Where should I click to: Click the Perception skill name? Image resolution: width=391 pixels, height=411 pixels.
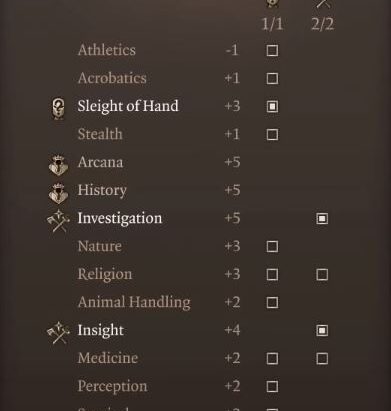pos(112,387)
